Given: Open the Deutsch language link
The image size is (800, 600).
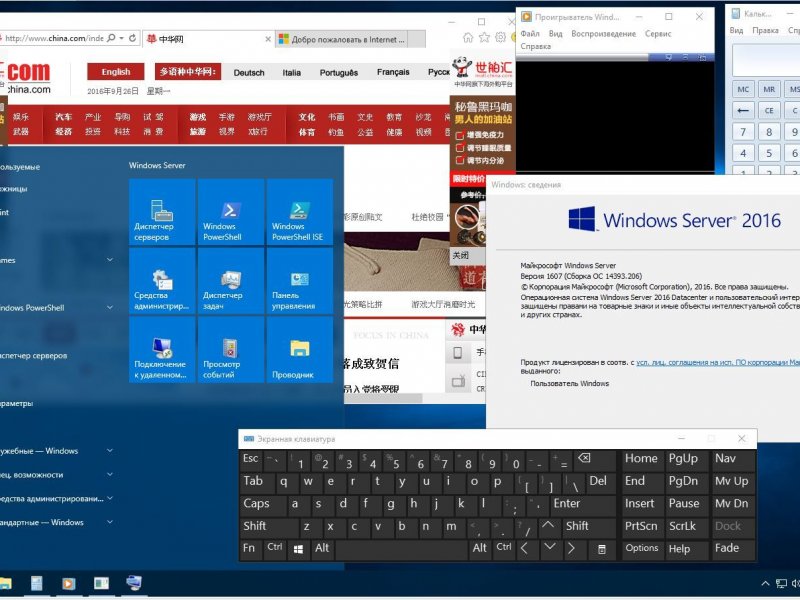Looking at the screenshot, I should [x=249, y=72].
